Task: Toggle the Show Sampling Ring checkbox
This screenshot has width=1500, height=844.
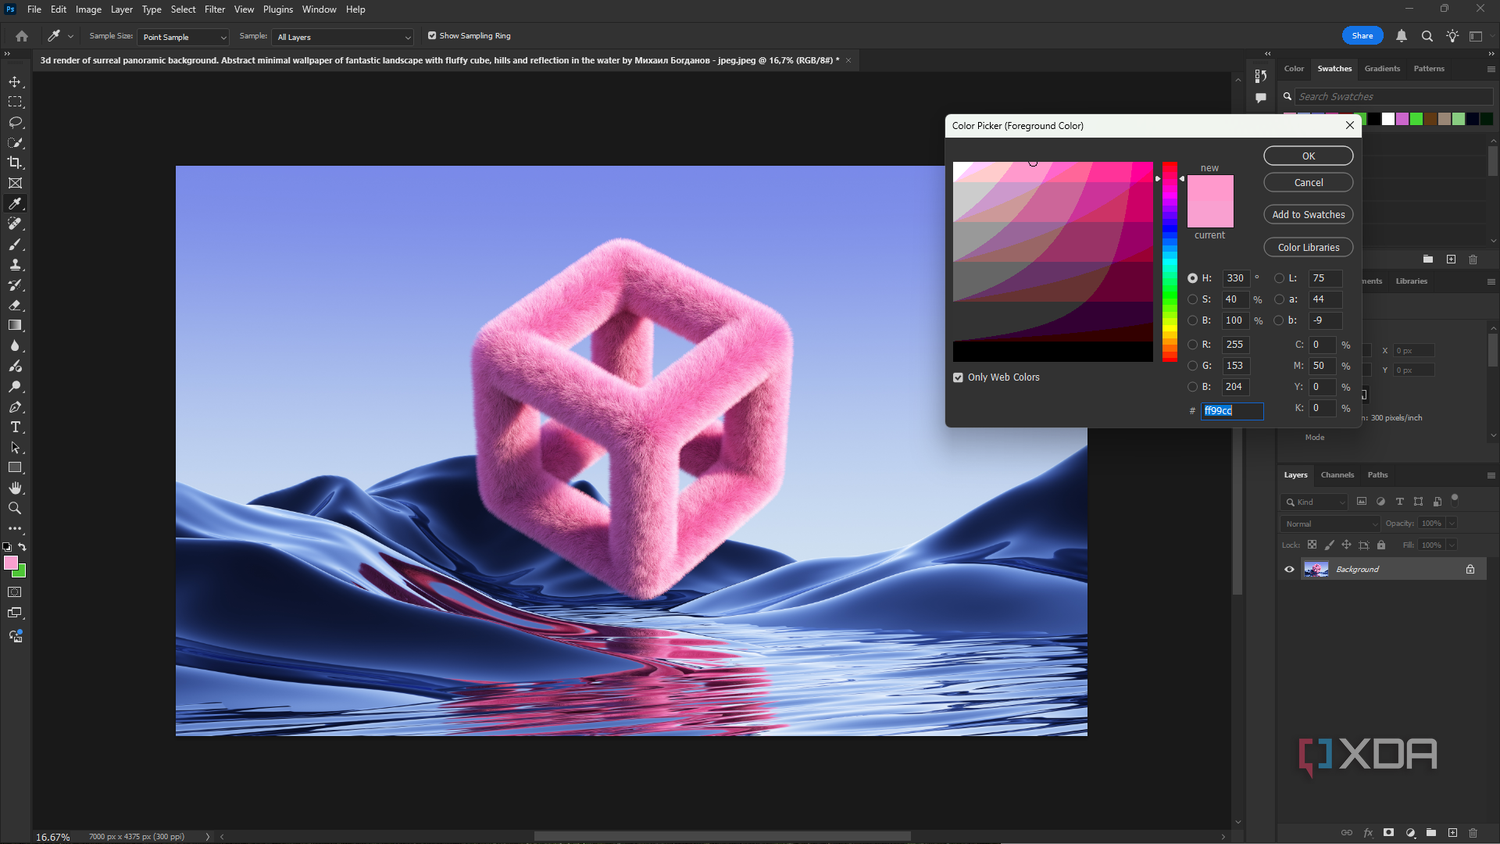Action: [x=432, y=36]
